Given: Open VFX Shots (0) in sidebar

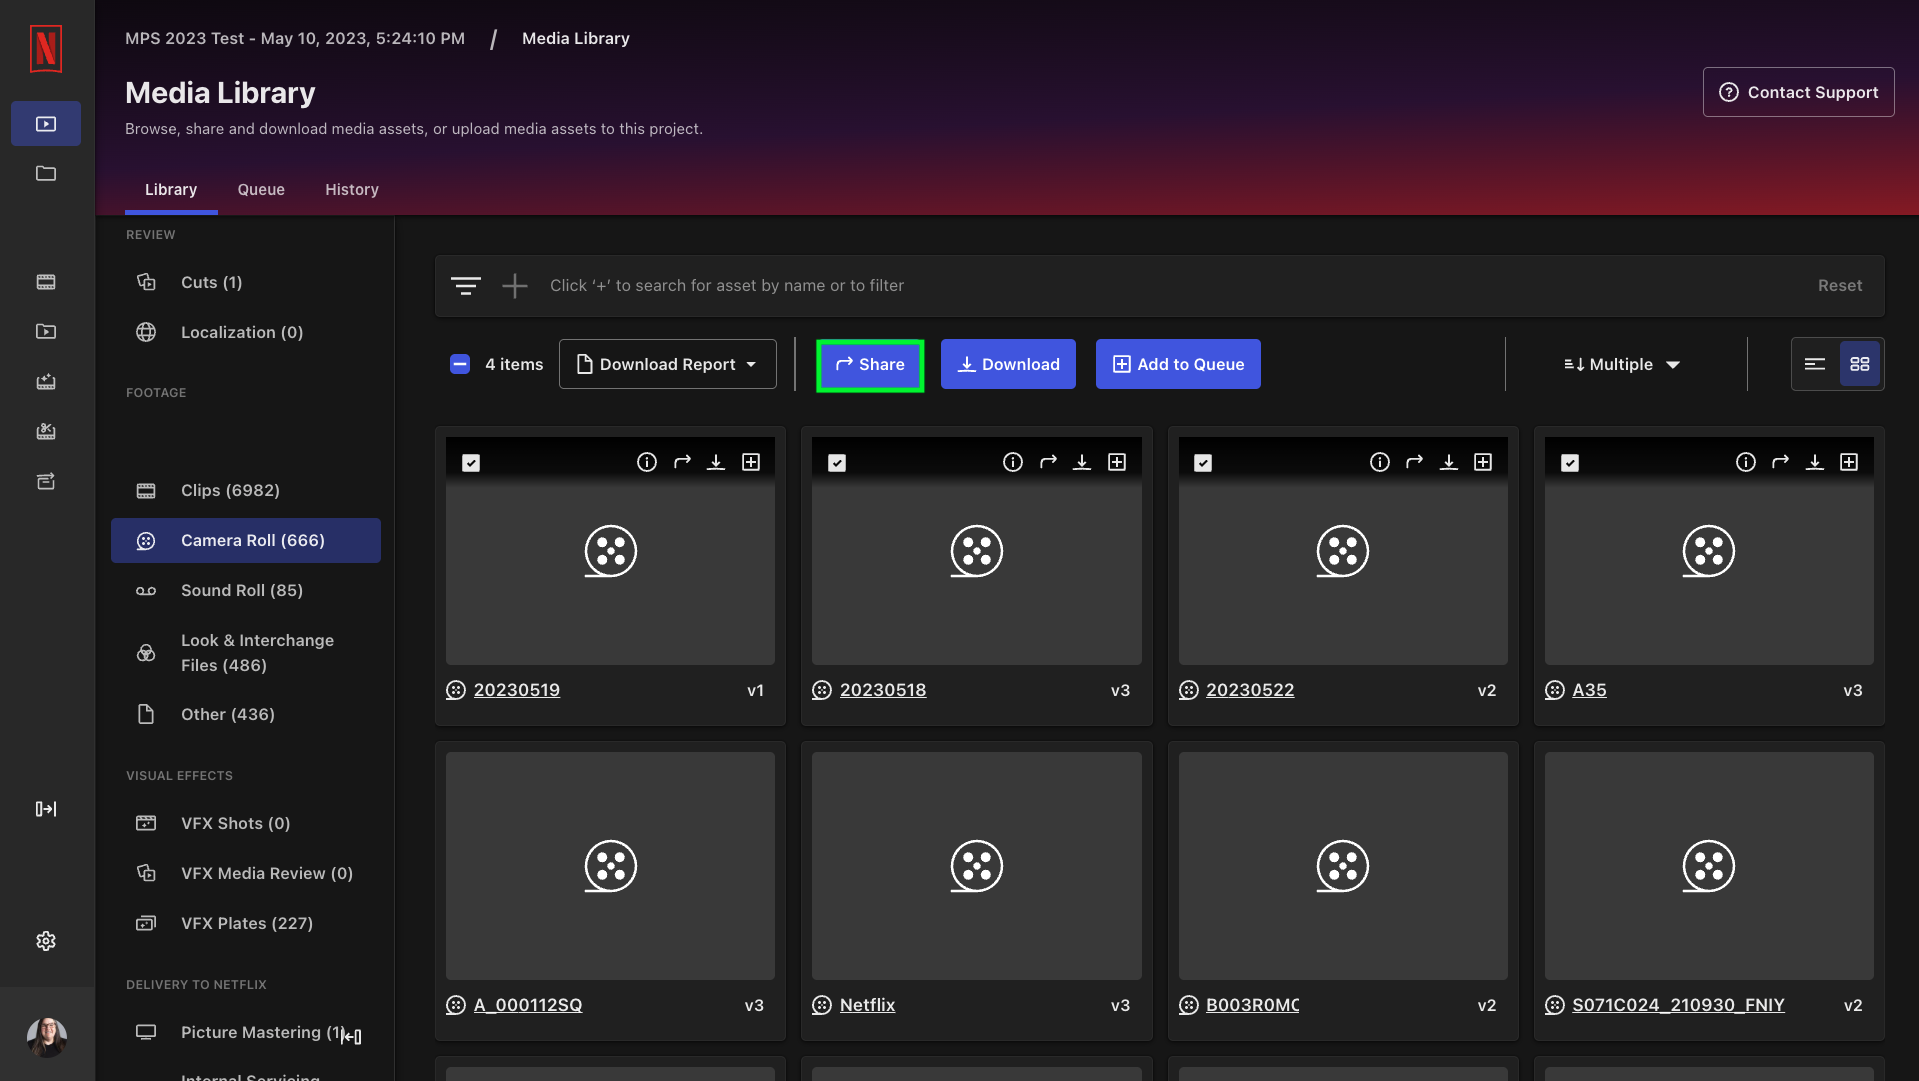Looking at the screenshot, I should pos(246,823).
